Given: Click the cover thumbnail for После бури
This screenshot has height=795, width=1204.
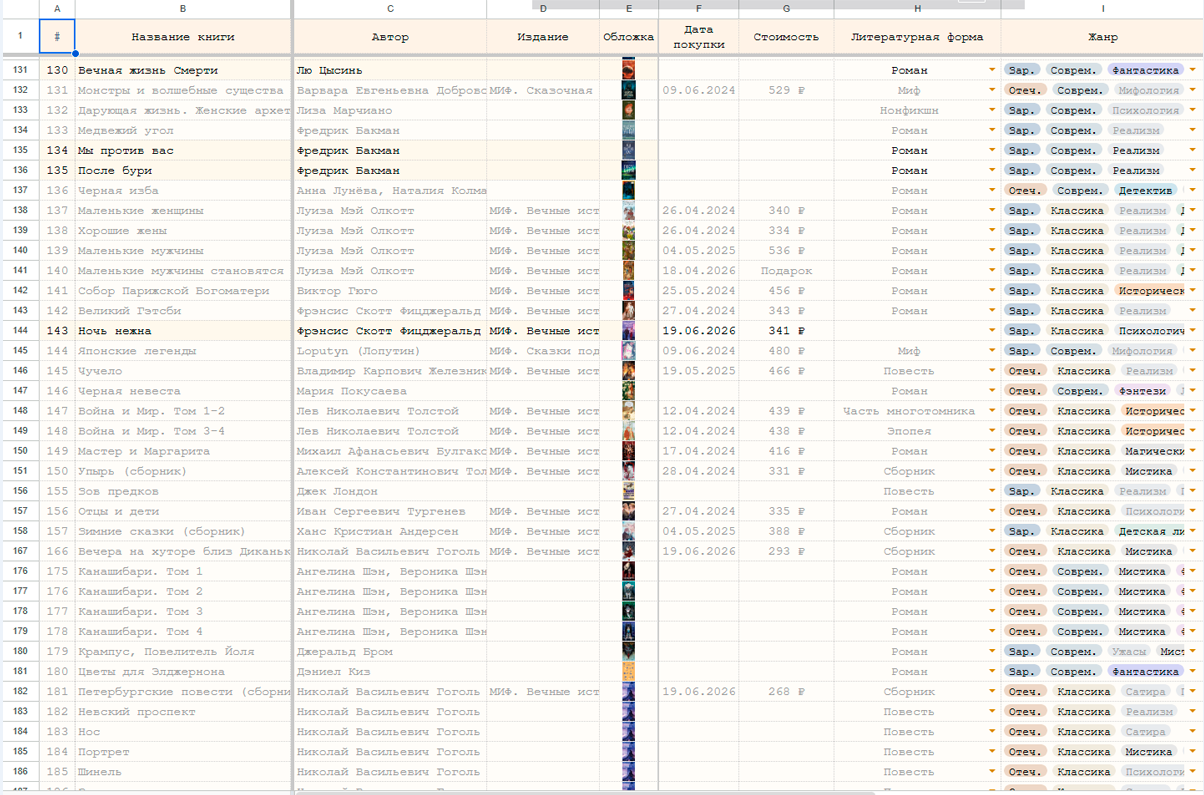Looking at the screenshot, I should 629,170.
